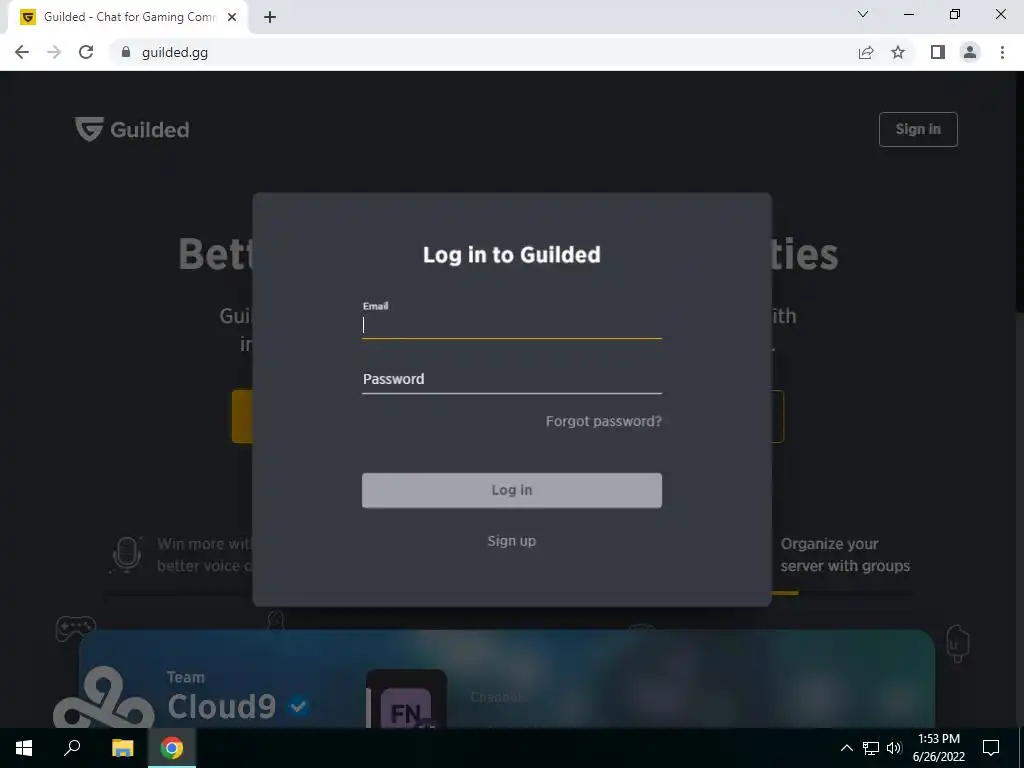1024x768 pixels.
Task: Toggle the browser side panel icon
Action: point(938,52)
